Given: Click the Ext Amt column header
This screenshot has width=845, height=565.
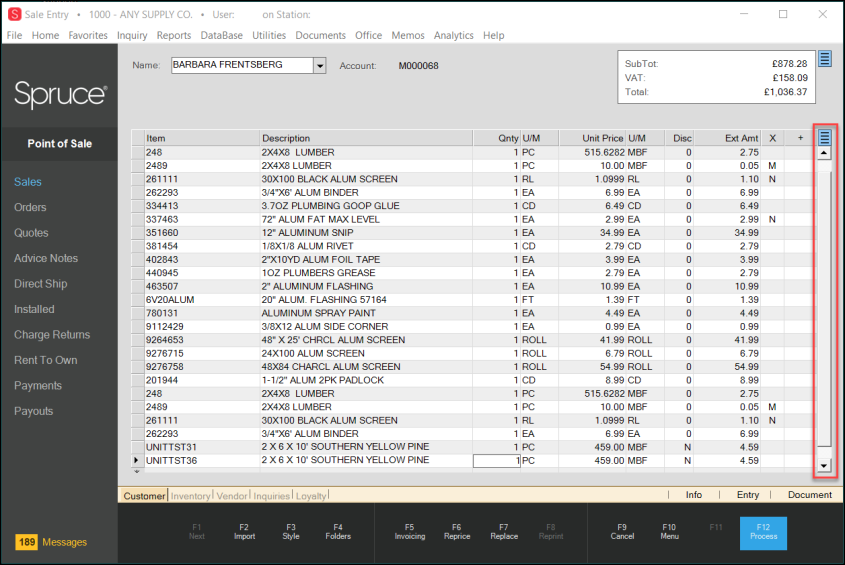Looking at the screenshot, I should tap(728, 138).
